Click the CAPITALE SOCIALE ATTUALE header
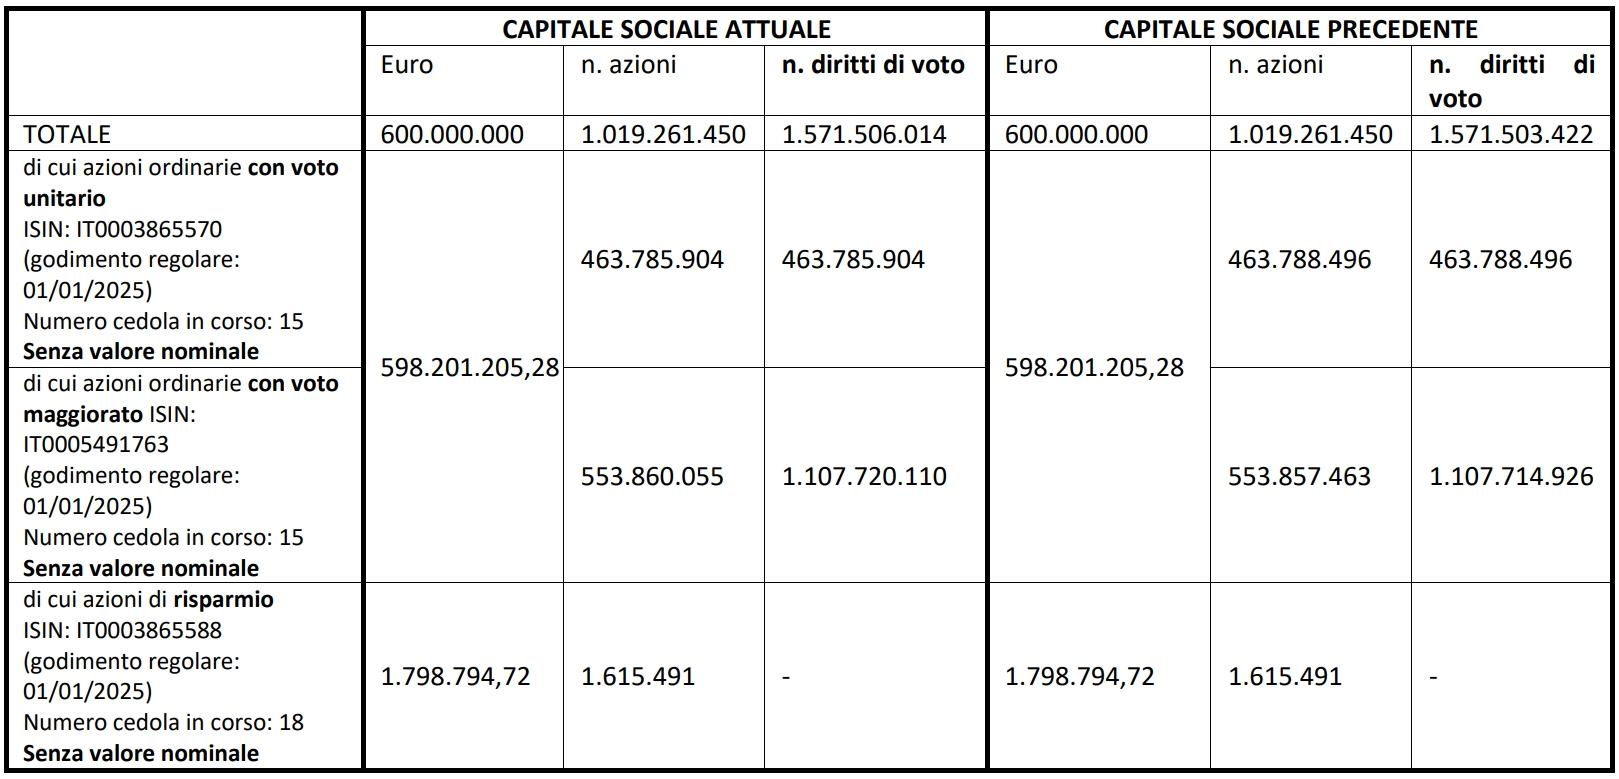1619x779 pixels. click(x=666, y=29)
